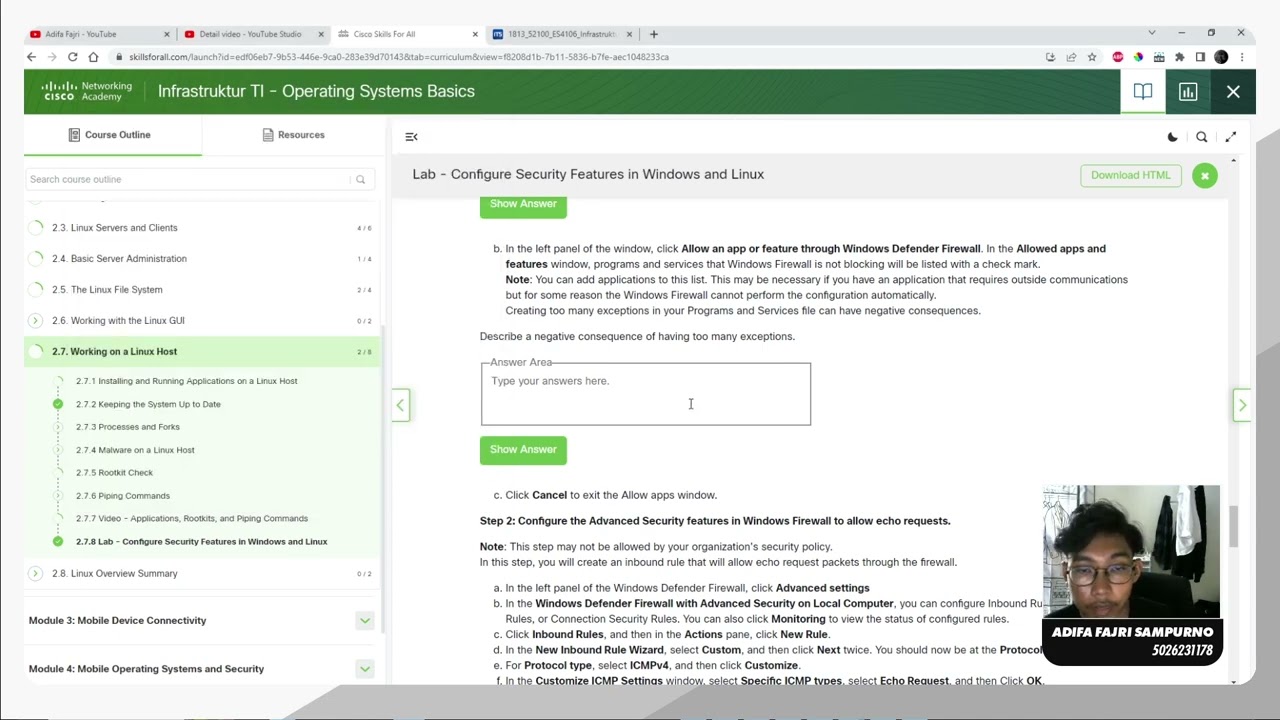
Task: Open 2.7.3 Processes and Forks
Action: pyautogui.click(x=128, y=427)
